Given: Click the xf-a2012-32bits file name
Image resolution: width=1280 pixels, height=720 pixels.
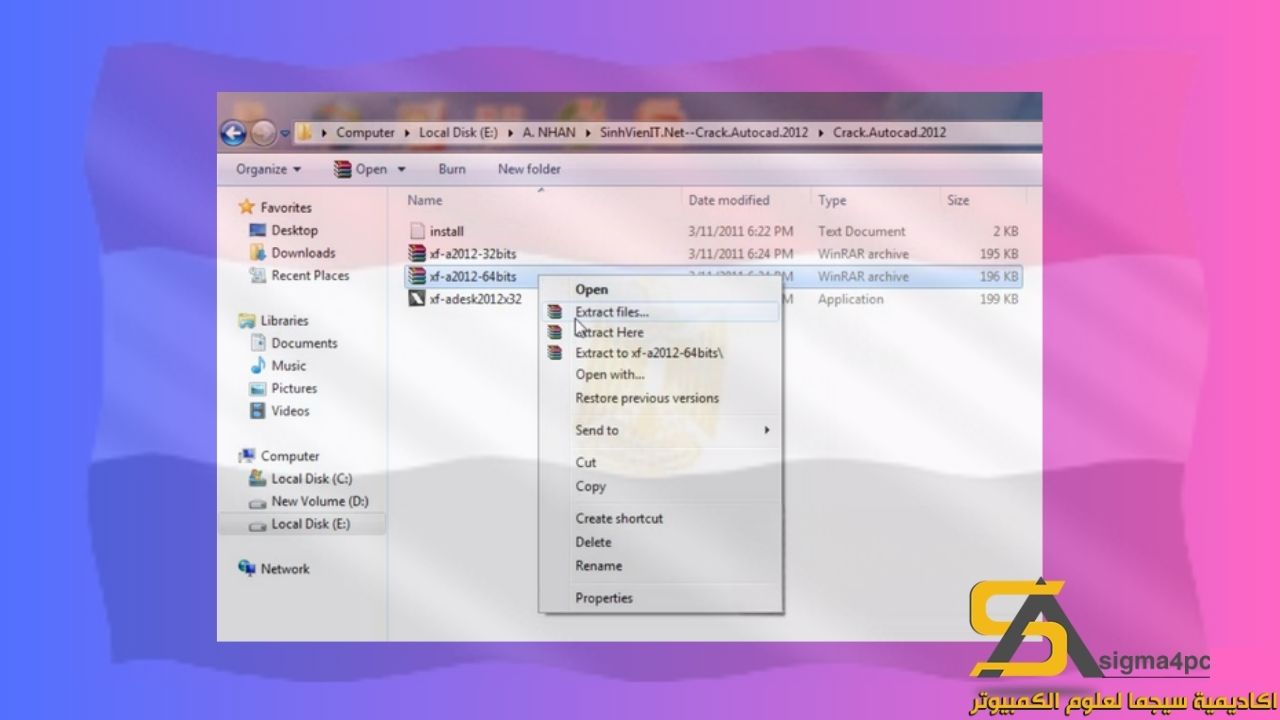Looking at the screenshot, I should coord(473,254).
